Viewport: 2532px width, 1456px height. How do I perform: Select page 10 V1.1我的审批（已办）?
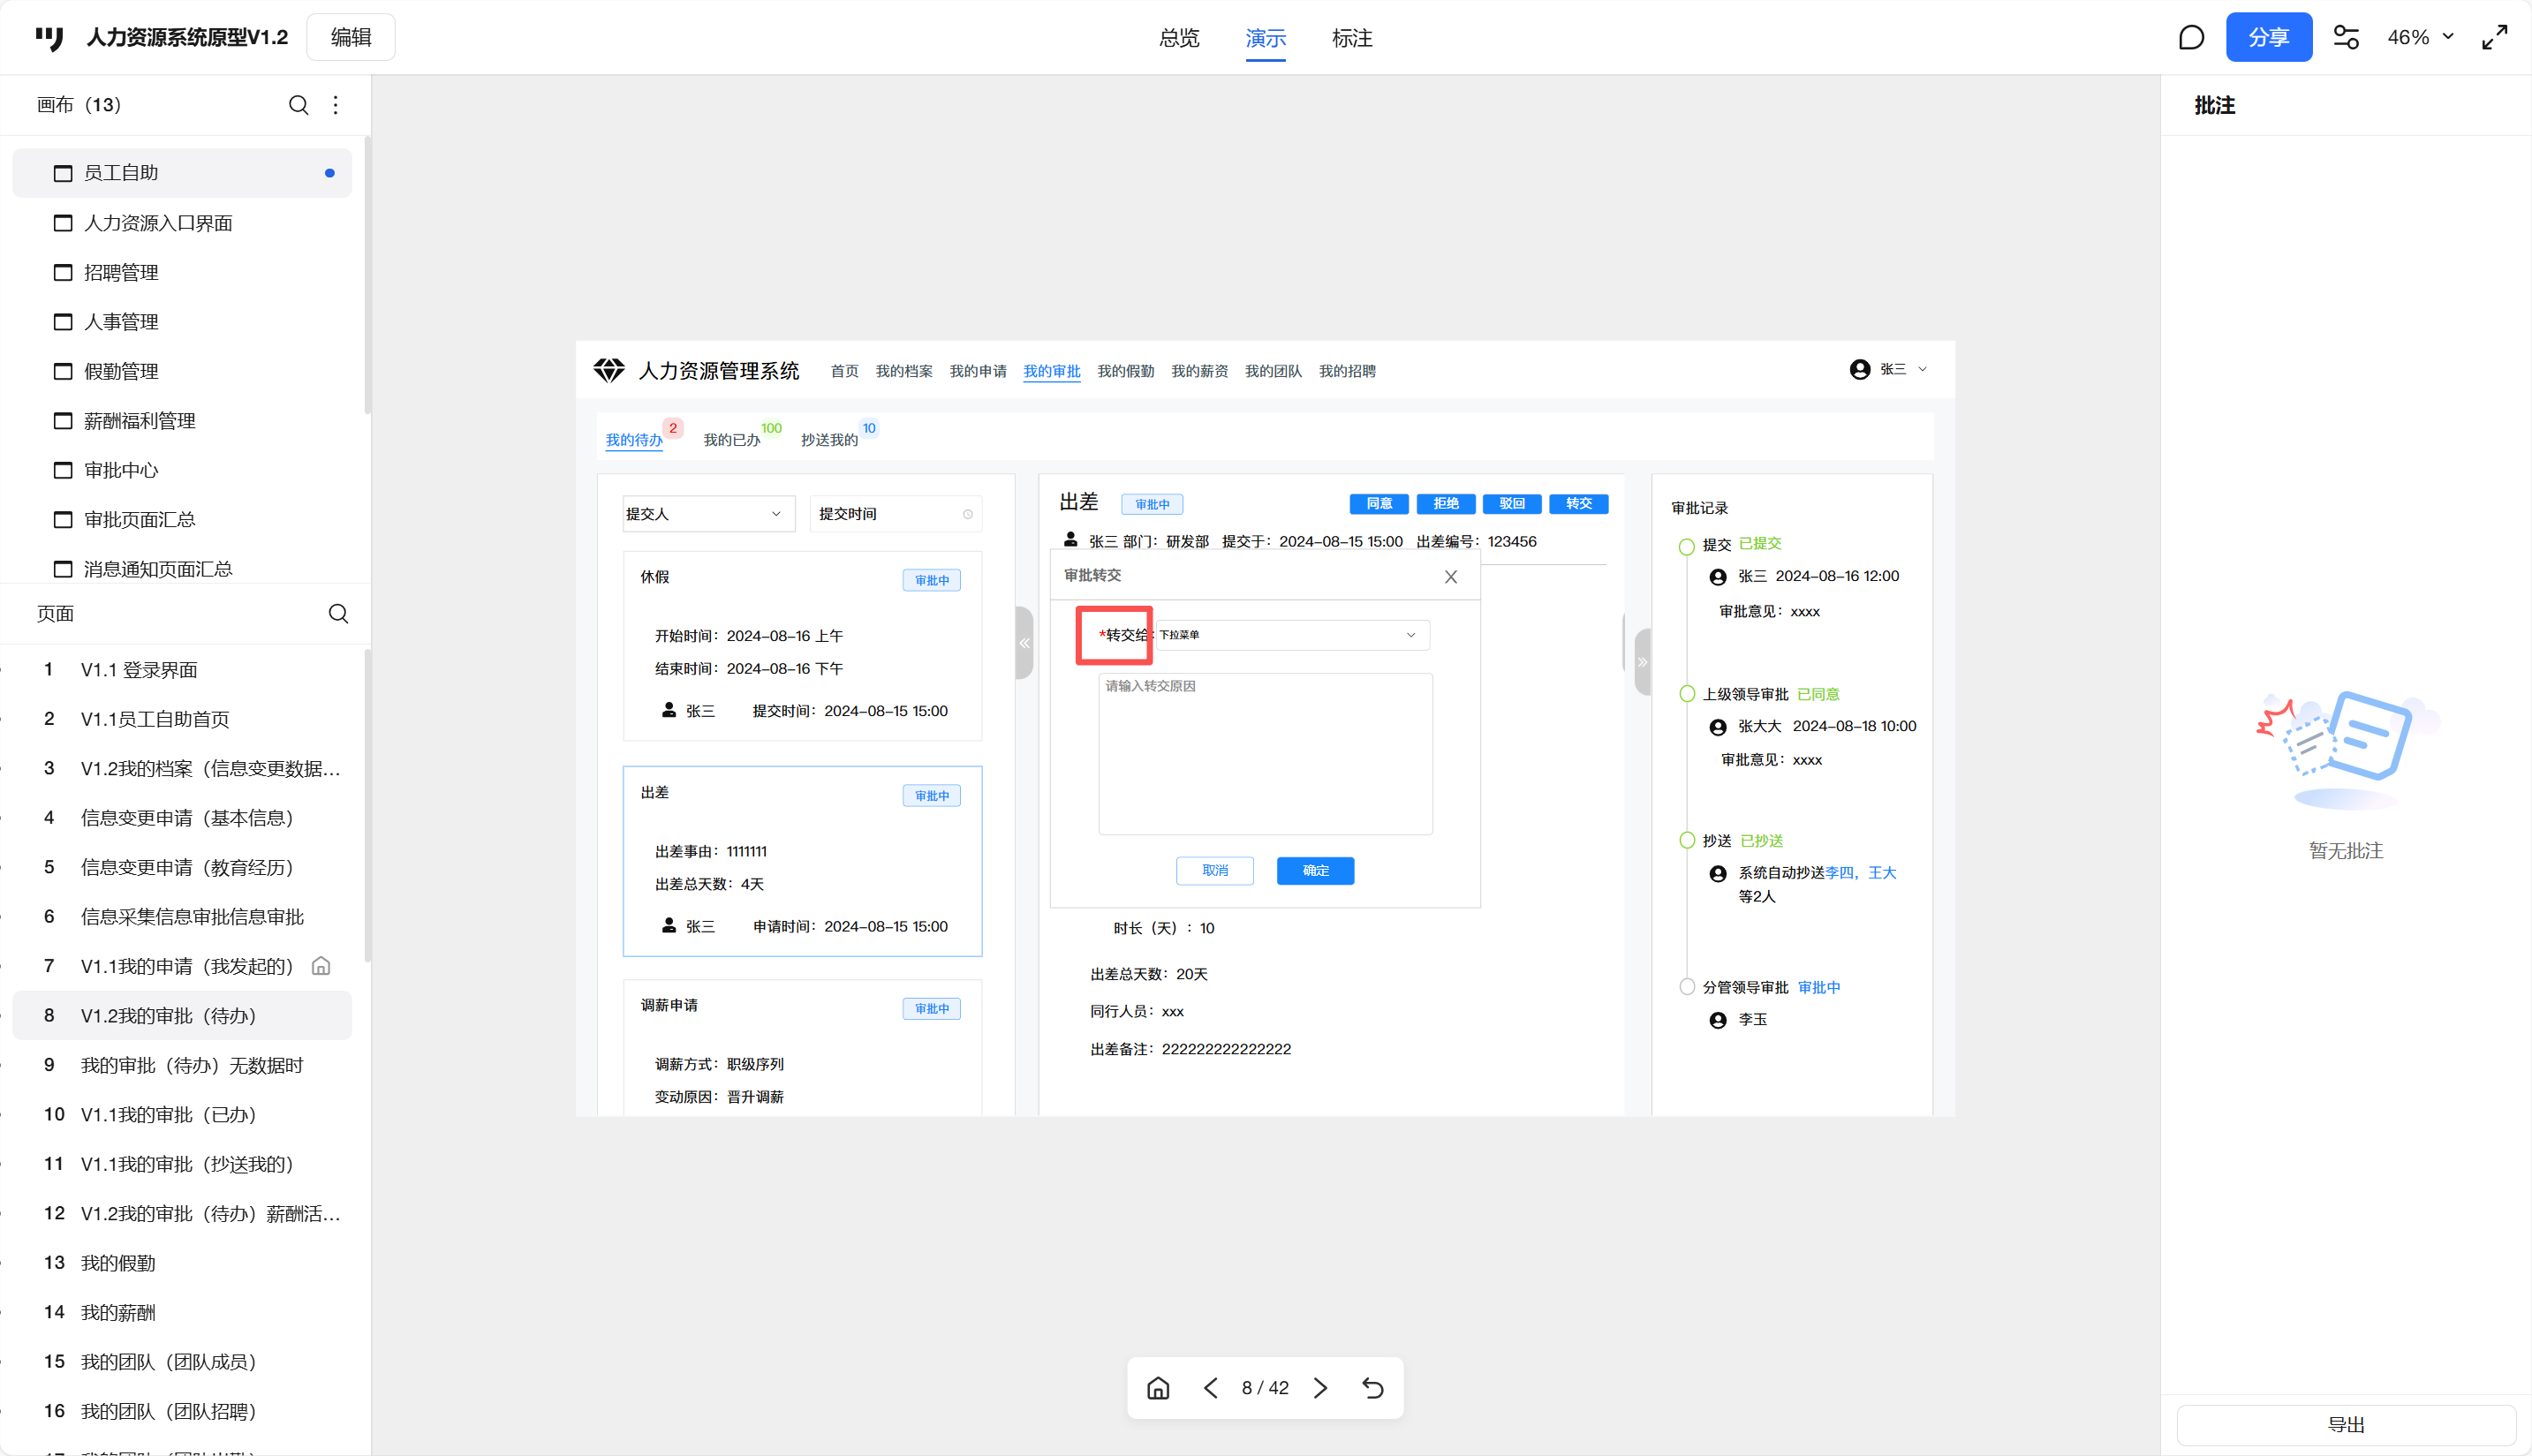click(x=168, y=1114)
